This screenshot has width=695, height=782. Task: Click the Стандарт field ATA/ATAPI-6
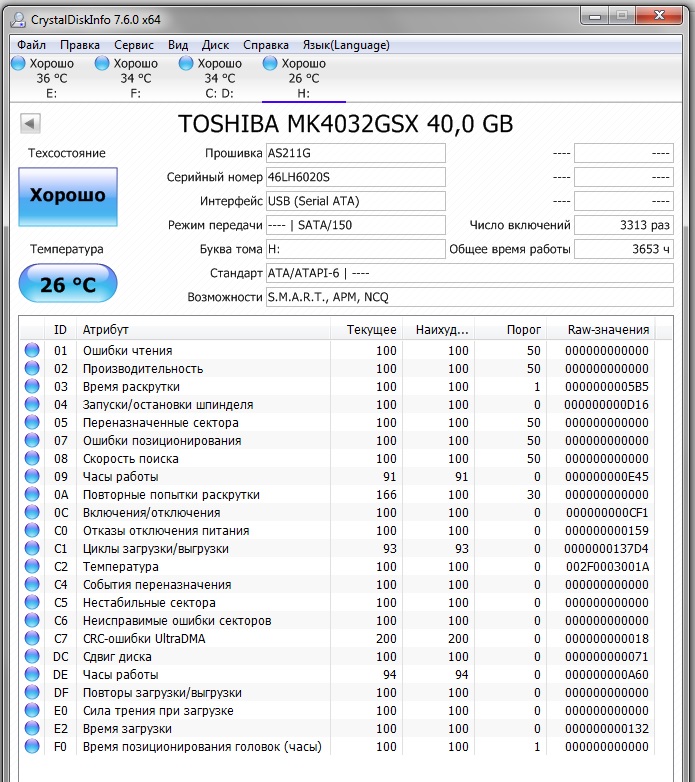pos(470,273)
